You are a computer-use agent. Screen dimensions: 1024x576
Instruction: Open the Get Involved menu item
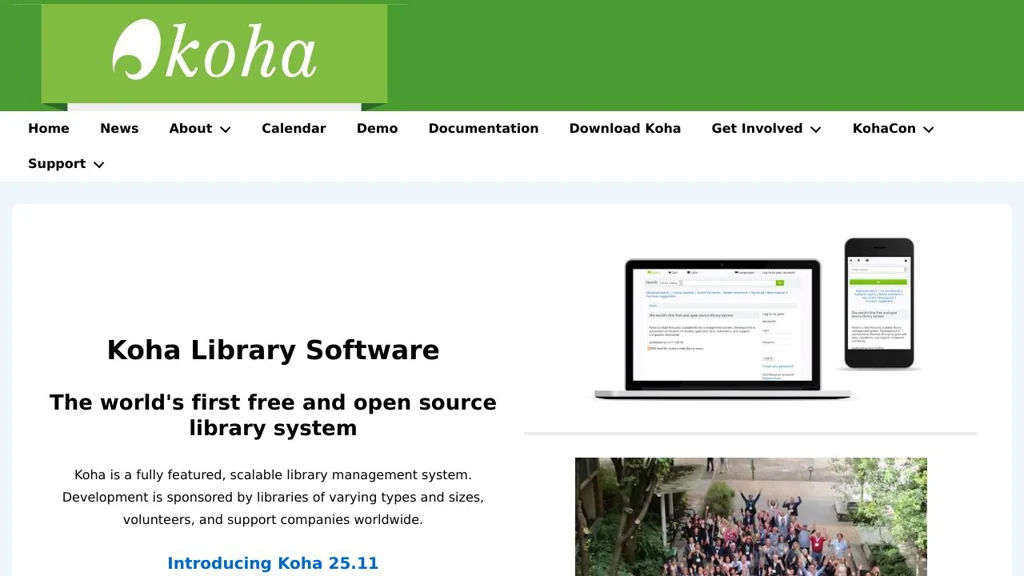[757, 129]
